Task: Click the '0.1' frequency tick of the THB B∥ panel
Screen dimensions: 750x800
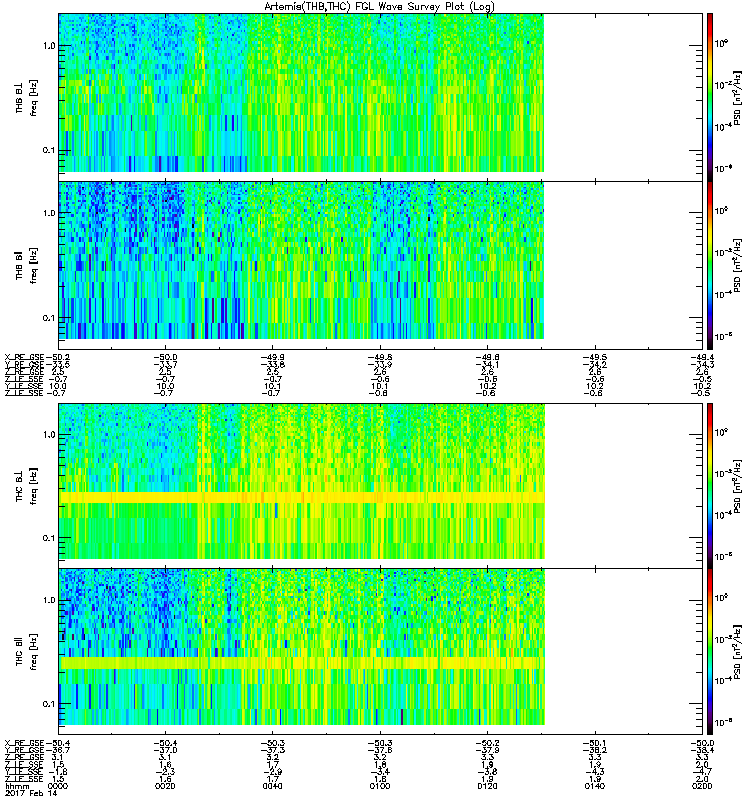Action: click(x=49, y=318)
